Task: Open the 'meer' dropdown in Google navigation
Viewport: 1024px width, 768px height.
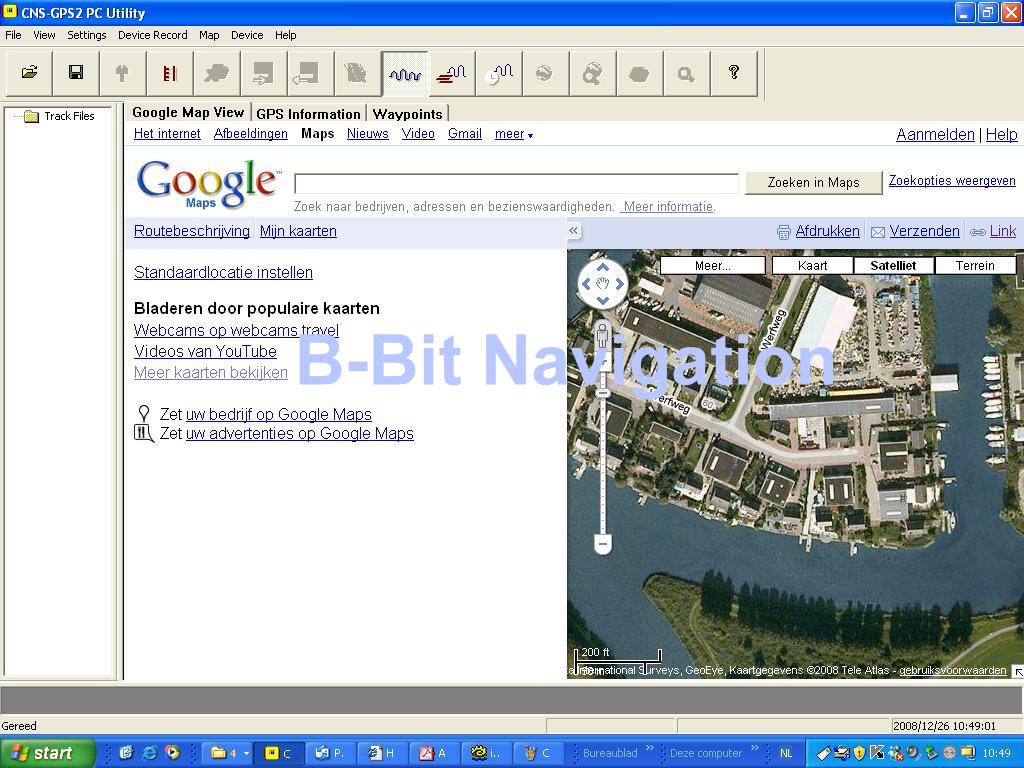Action: point(513,134)
